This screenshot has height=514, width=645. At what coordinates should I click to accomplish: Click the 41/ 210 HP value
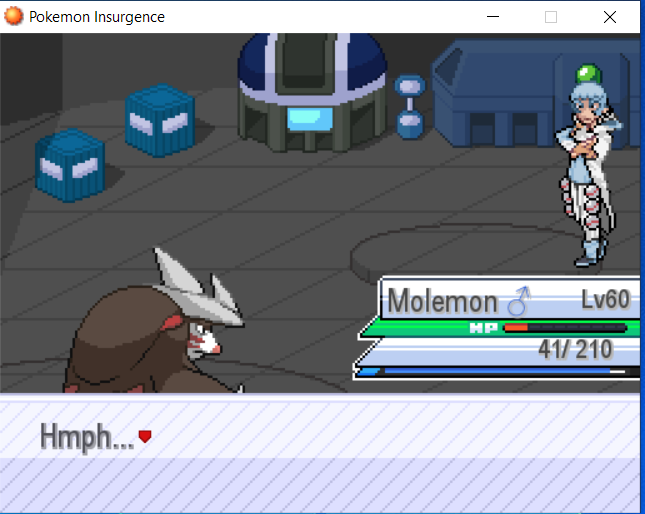(x=575, y=350)
